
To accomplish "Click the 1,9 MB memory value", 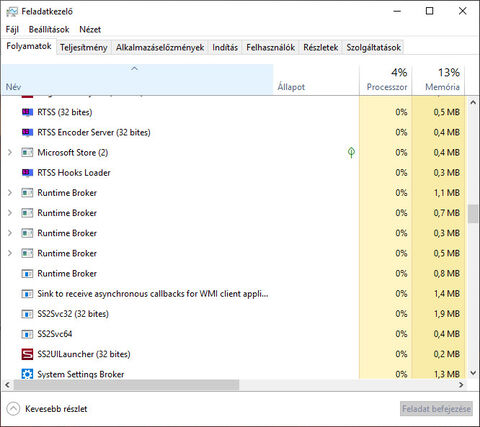I will pyautogui.click(x=447, y=314).
